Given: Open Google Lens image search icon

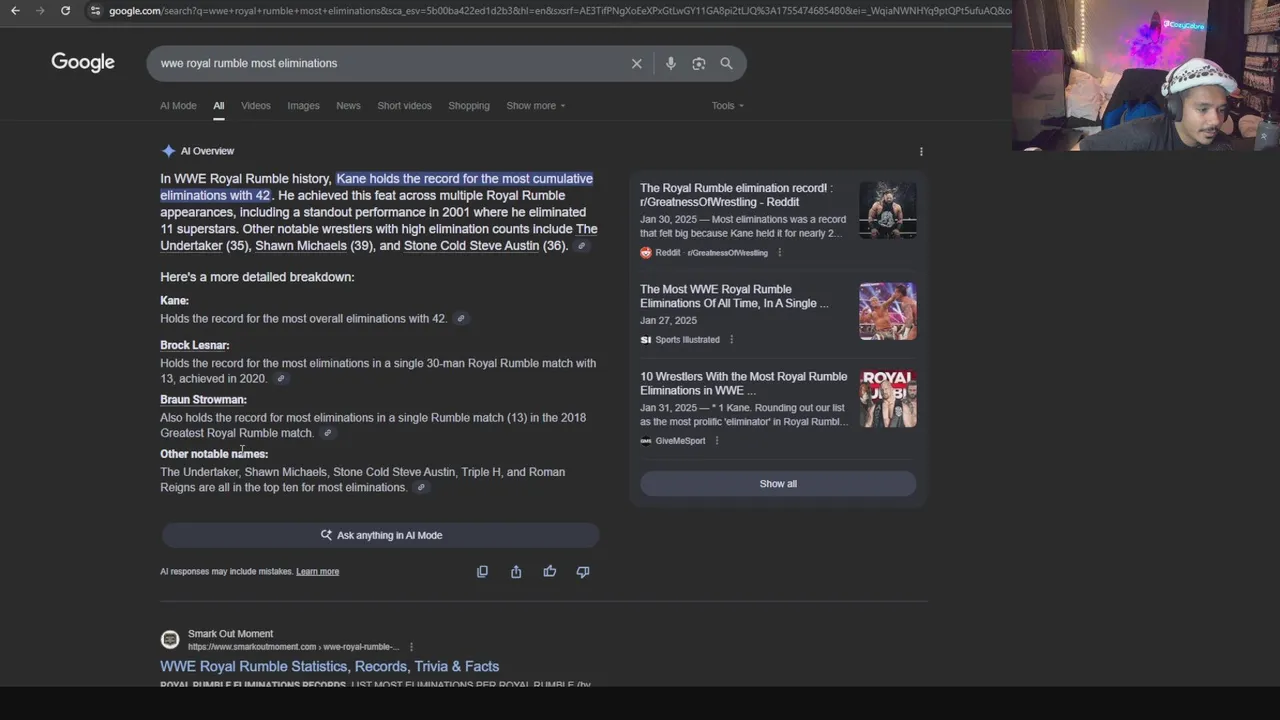Looking at the screenshot, I should (699, 63).
